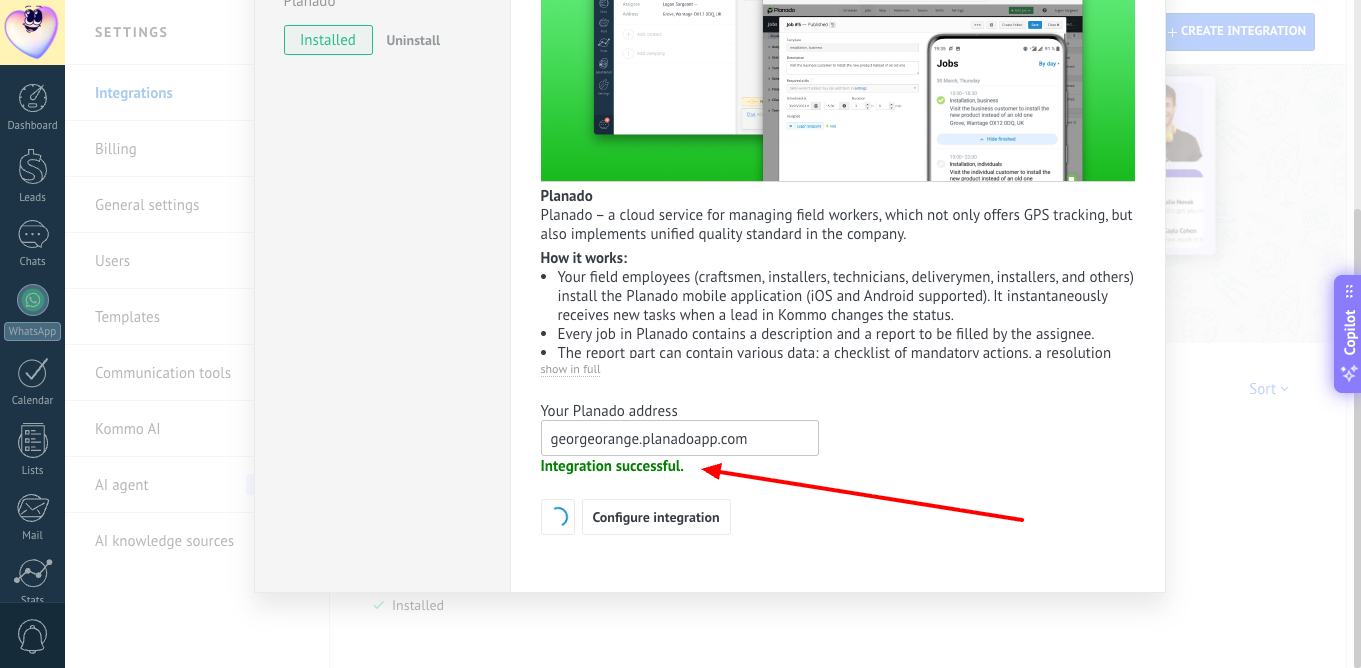Viewport: 1361px width, 668px height.
Task: Open the Lists sidebar icon
Action: (32, 449)
